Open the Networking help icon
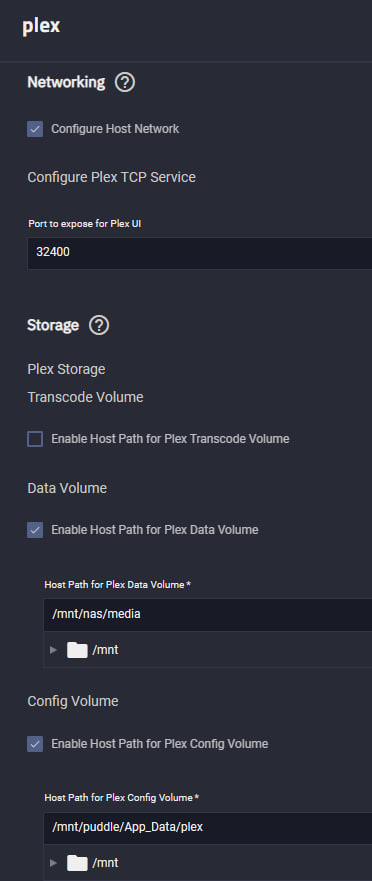372x881 pixels. pyautogui.click(x=125, y=83)
